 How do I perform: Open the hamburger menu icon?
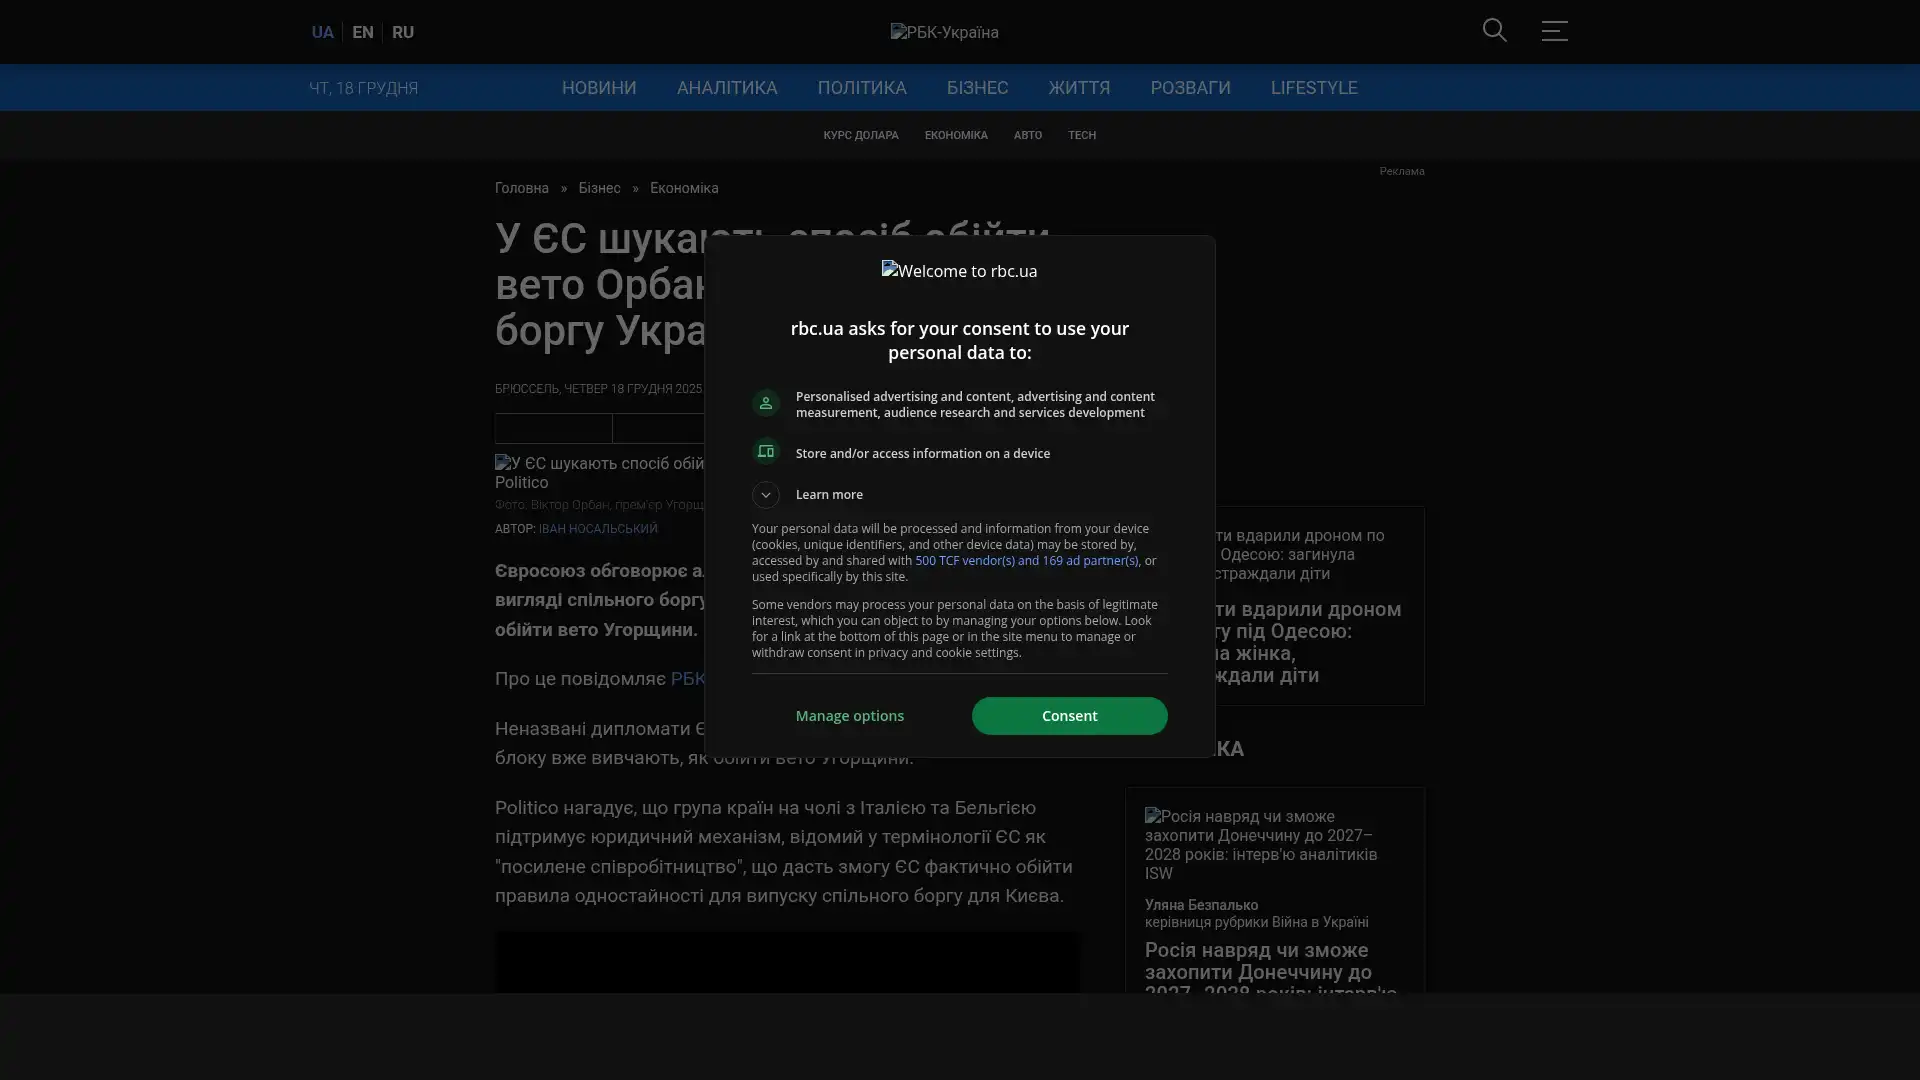[x=1553, y=31]
